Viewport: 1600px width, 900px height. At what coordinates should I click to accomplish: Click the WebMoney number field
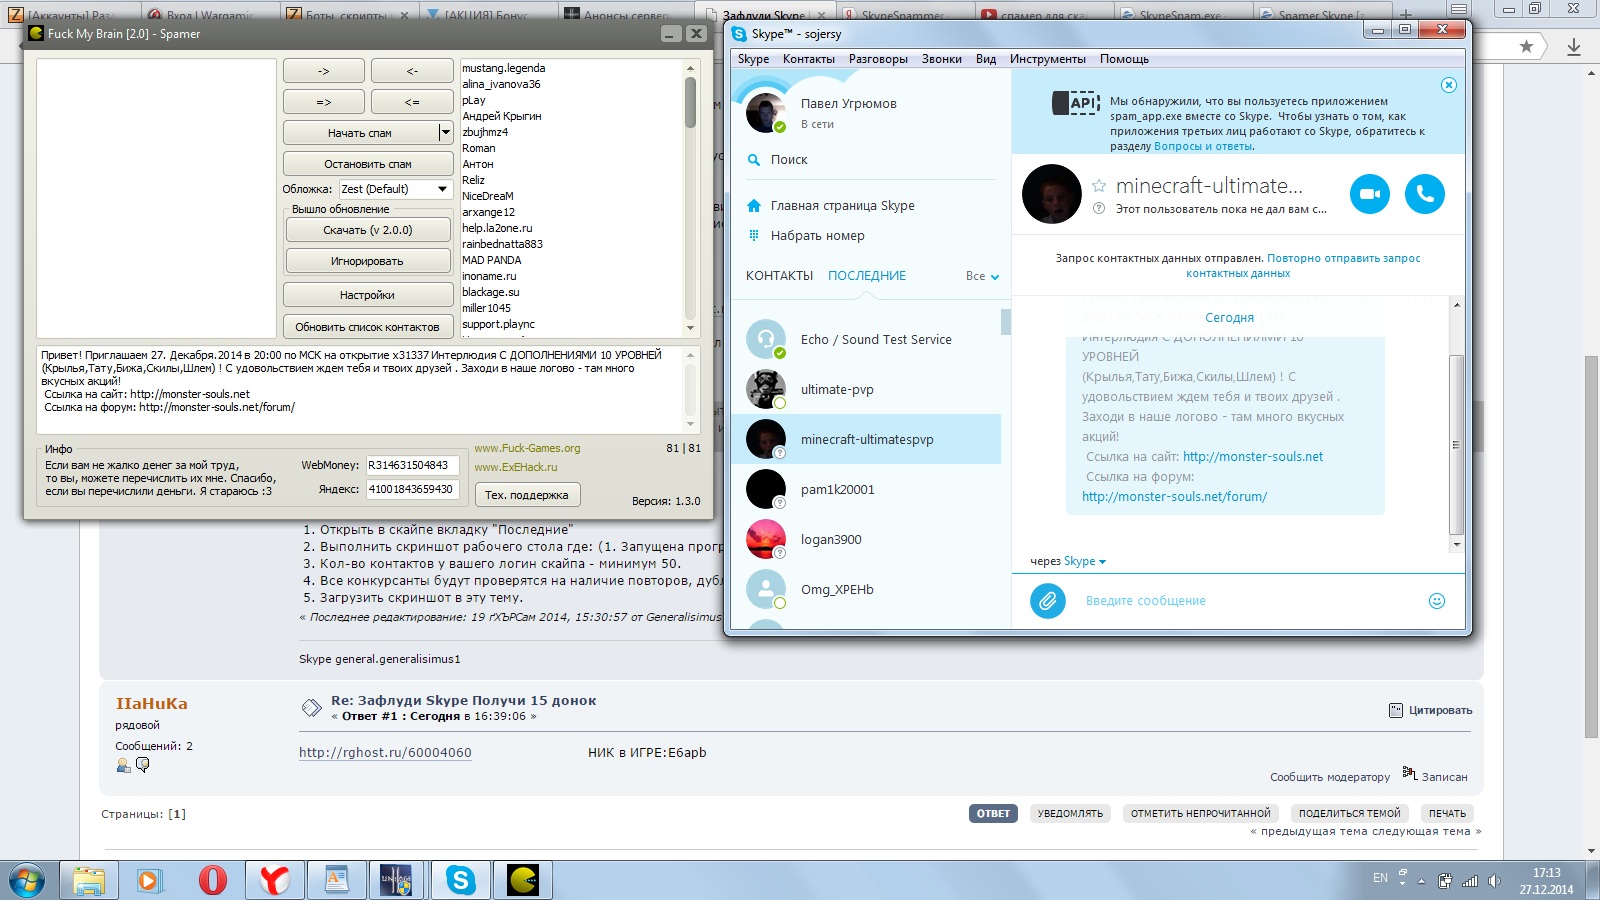413,465
